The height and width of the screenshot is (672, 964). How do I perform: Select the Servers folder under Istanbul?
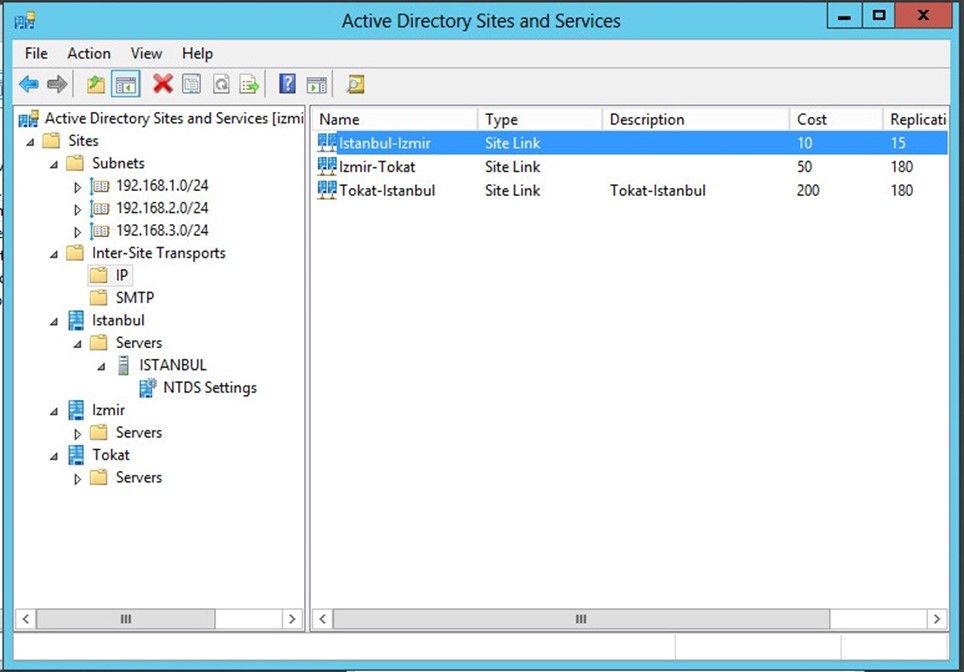point(126,342)
